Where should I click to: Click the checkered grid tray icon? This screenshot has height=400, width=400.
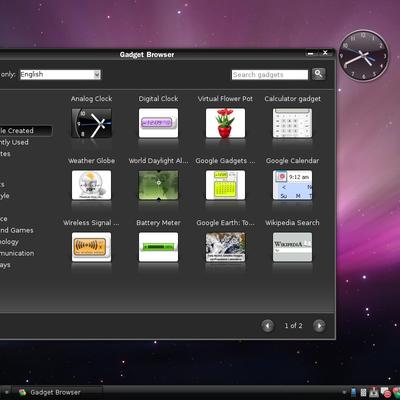click(x=364, y=392)
